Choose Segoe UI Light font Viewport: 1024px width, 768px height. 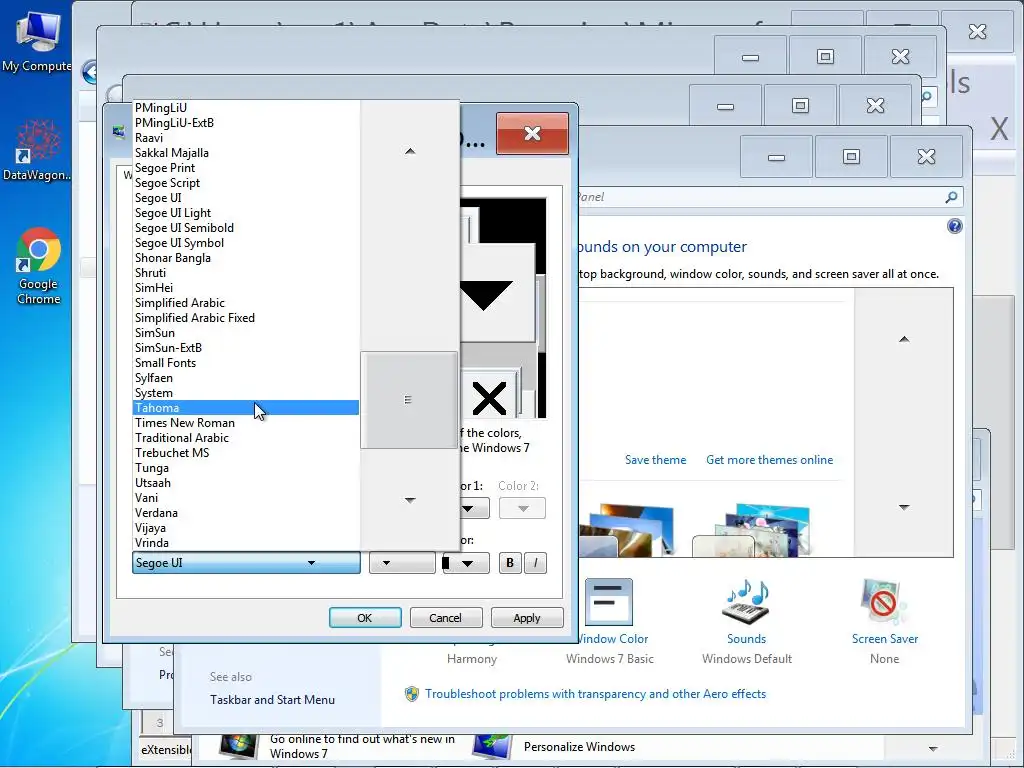246,213
